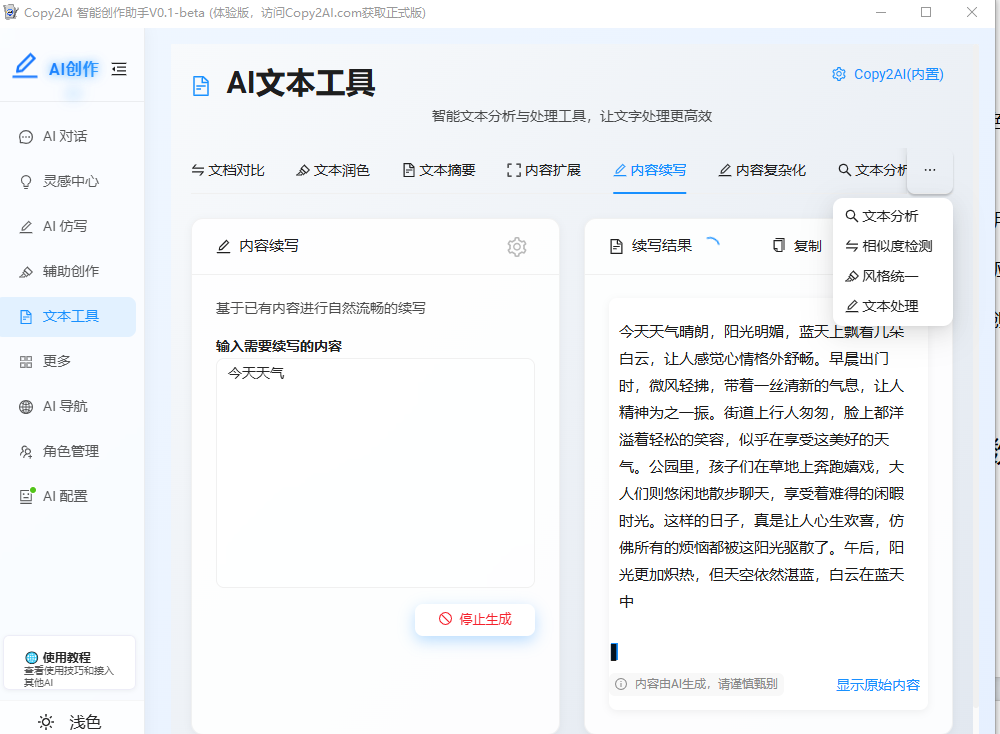
Task: Collapse sidebar using the menu fold icon
Action: tap(120, 69)
